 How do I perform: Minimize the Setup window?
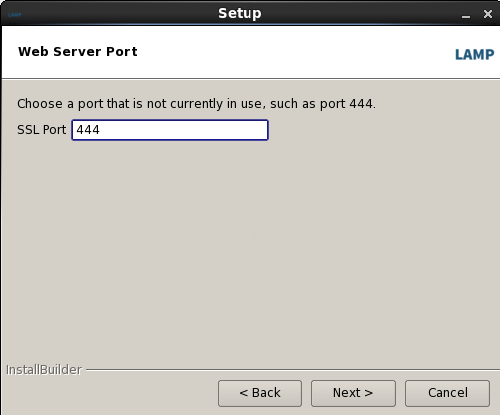pos(466,15)
